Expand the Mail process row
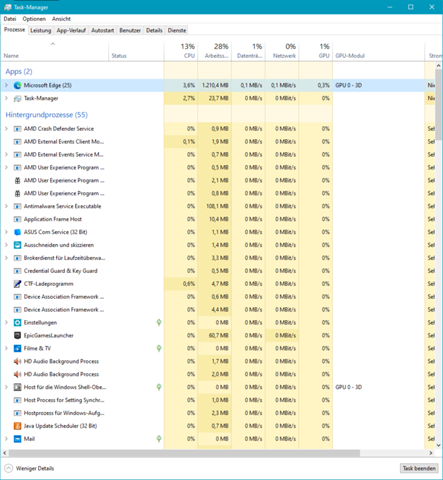 (6, 439)
